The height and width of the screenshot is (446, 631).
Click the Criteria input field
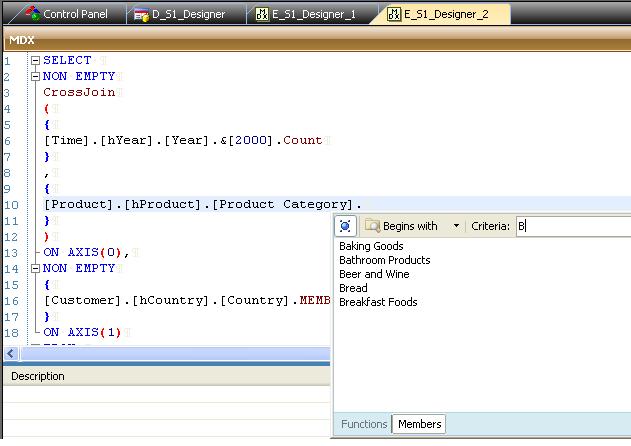573,226
